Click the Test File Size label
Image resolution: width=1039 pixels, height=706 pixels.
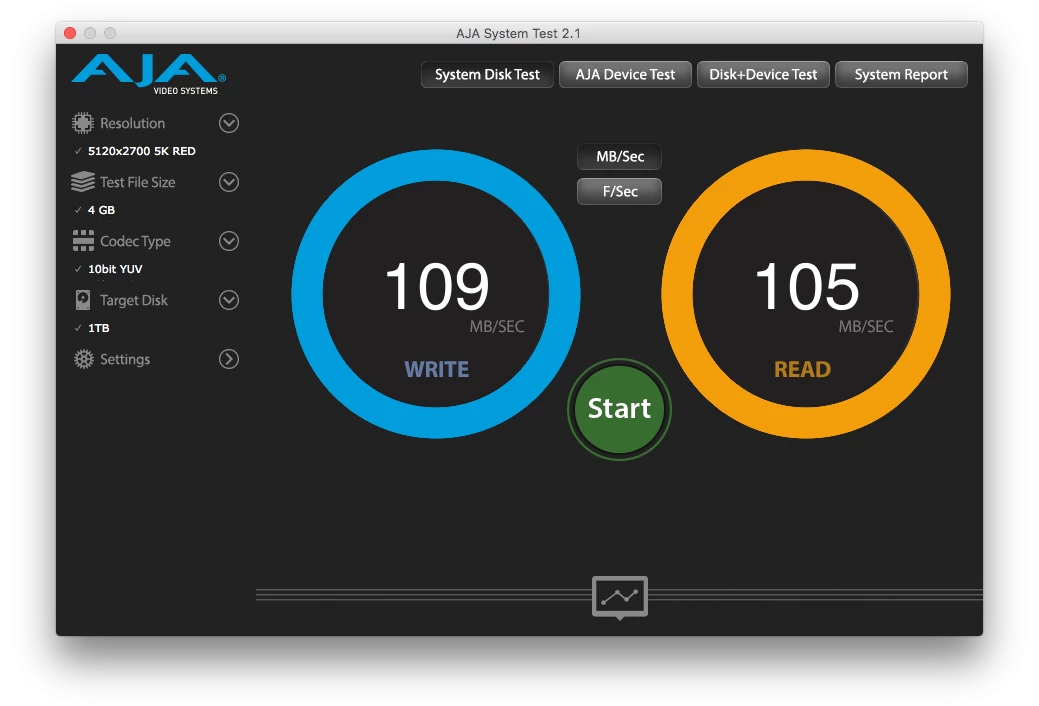point(138,182)
